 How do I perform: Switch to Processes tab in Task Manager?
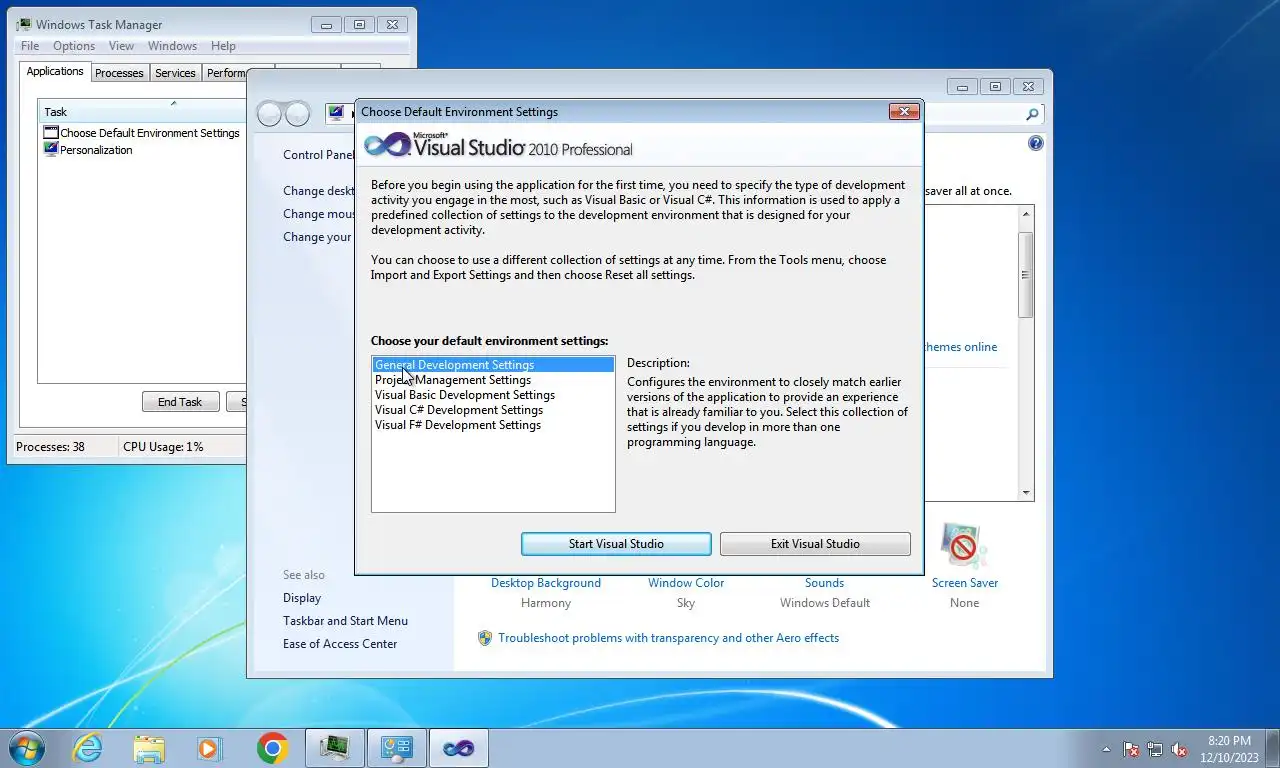119,73
